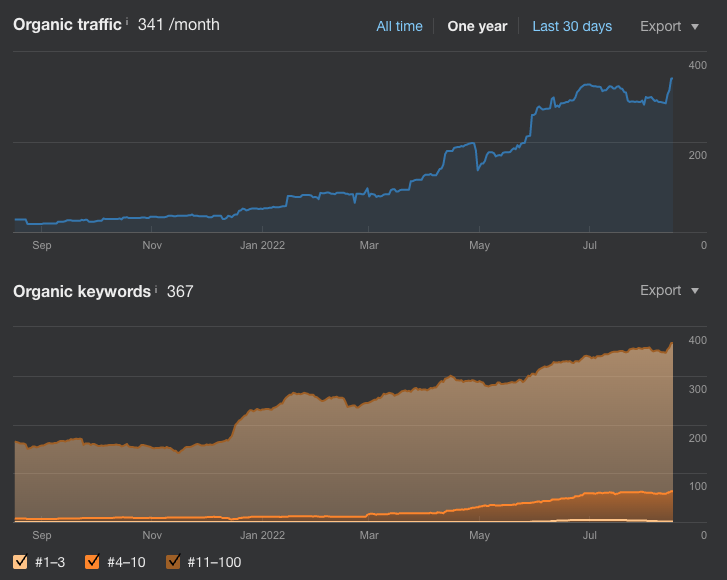Click the Organic traffic heading
727x580 pixels.
click(x=67, y=25)
